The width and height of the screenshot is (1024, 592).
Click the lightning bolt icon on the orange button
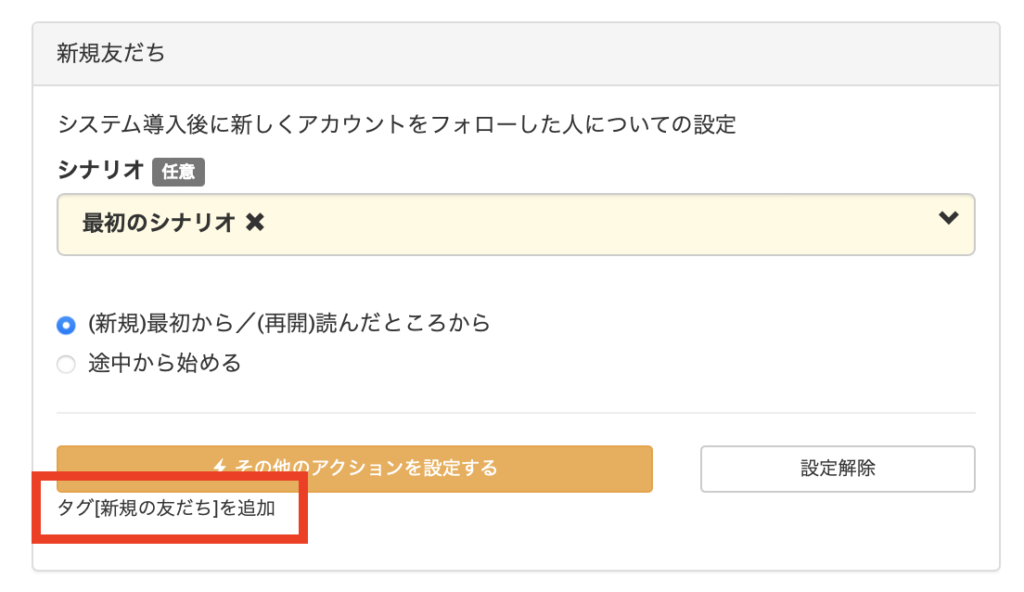[x=222, y=468]
